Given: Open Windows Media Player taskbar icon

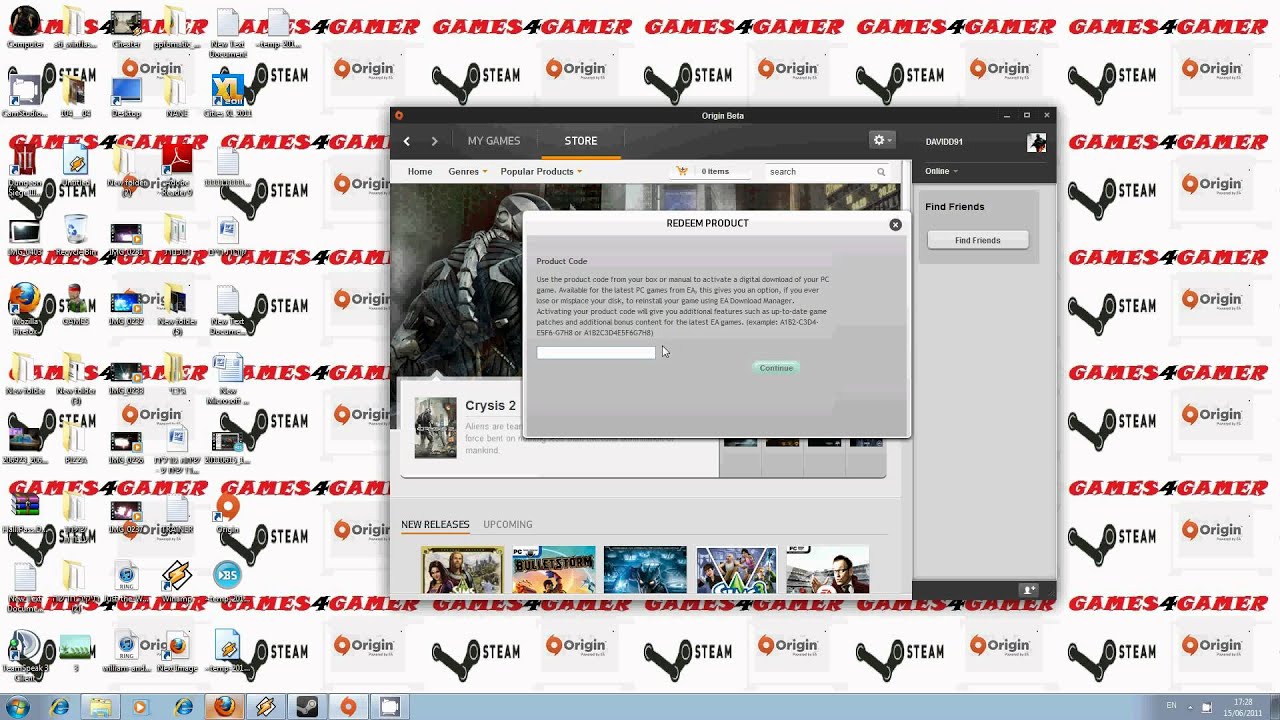Looking at the screenshot, I should [140, 707].
